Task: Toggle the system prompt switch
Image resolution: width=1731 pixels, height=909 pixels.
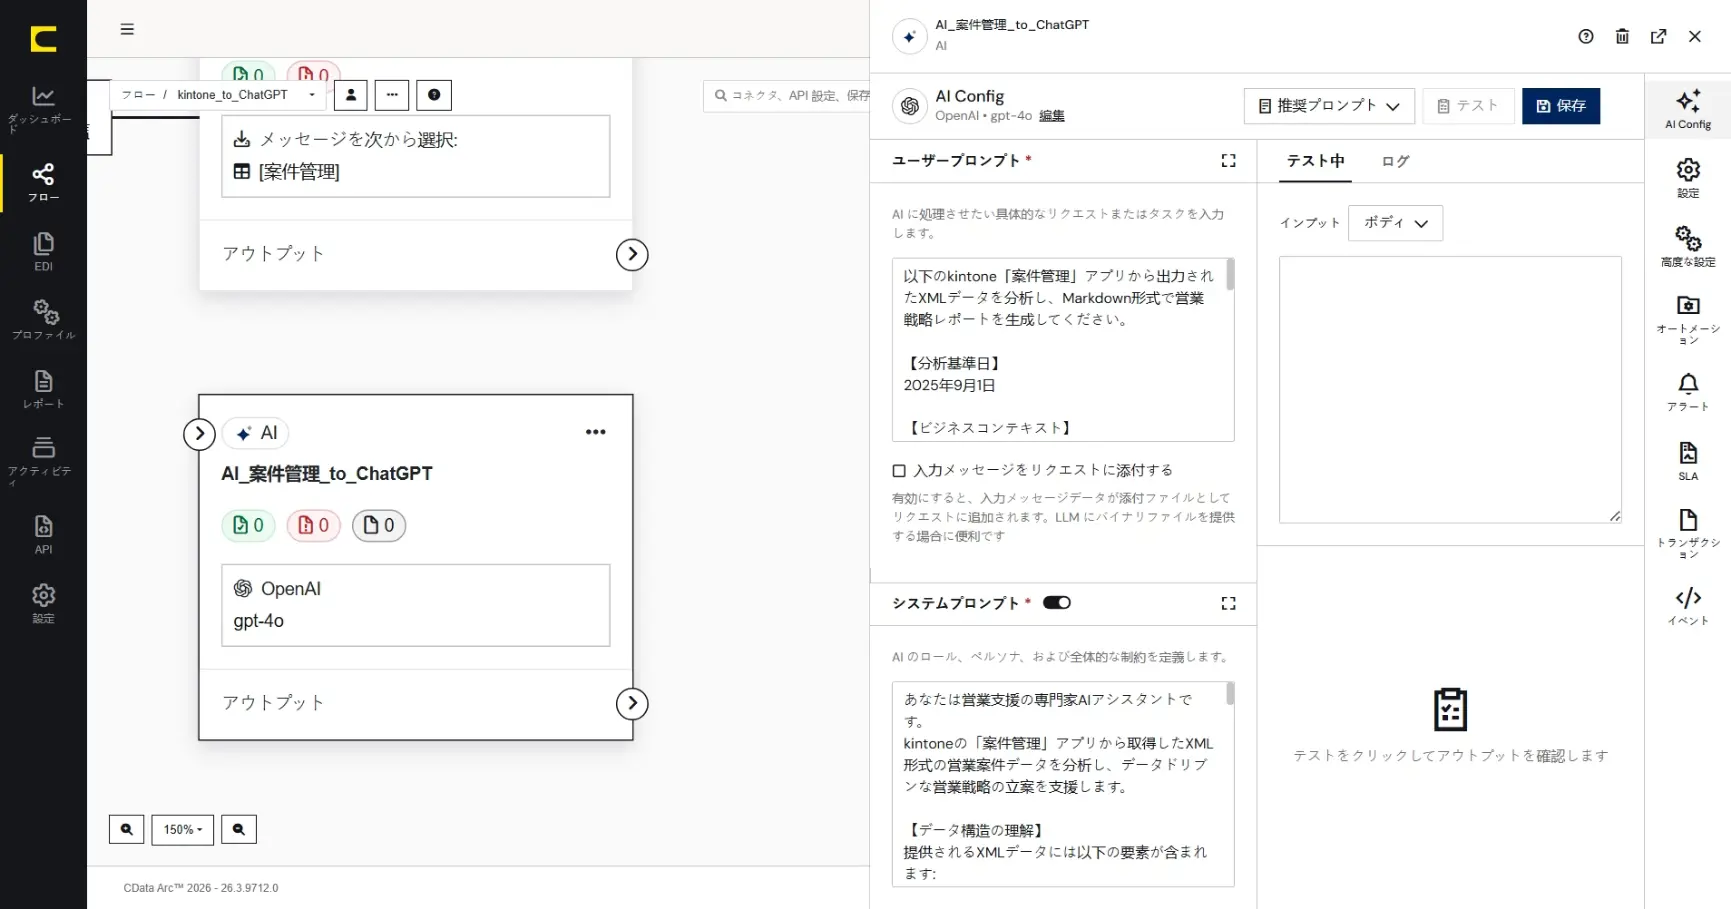Action: click(1057, 602)
